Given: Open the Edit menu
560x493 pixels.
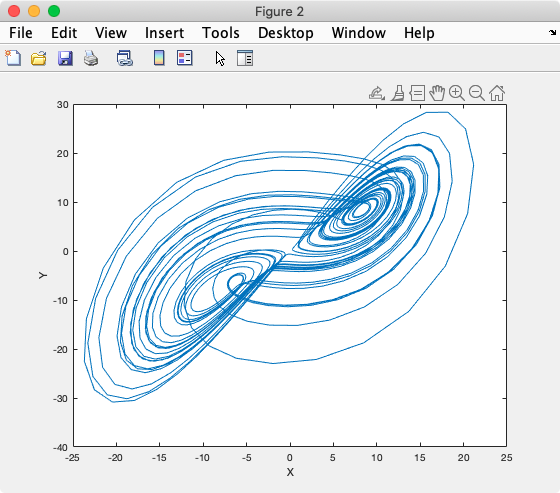Looking at the screenshot, I should pyautogui.click(x=64, y=33).
